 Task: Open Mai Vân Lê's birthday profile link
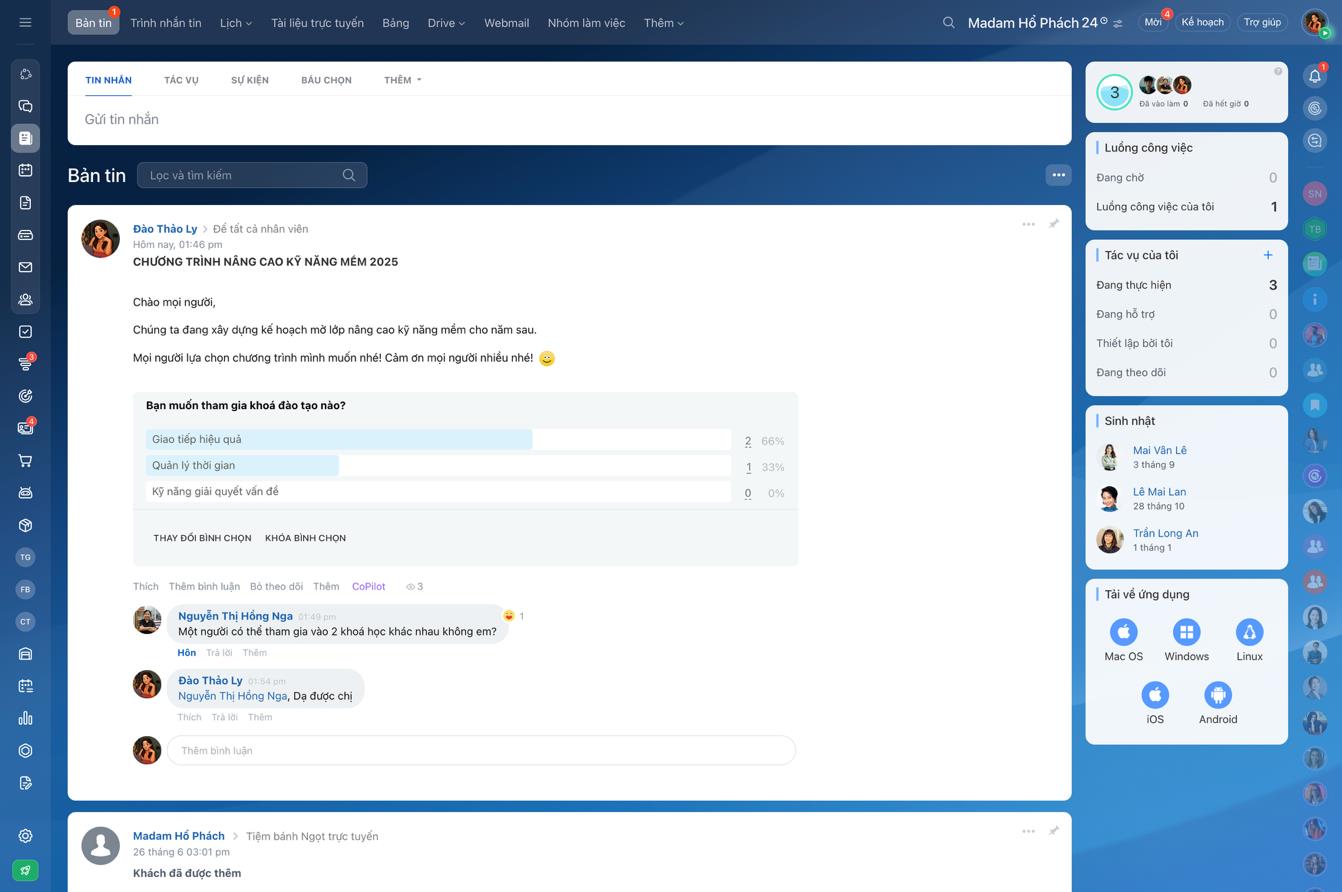(1159, 450)
